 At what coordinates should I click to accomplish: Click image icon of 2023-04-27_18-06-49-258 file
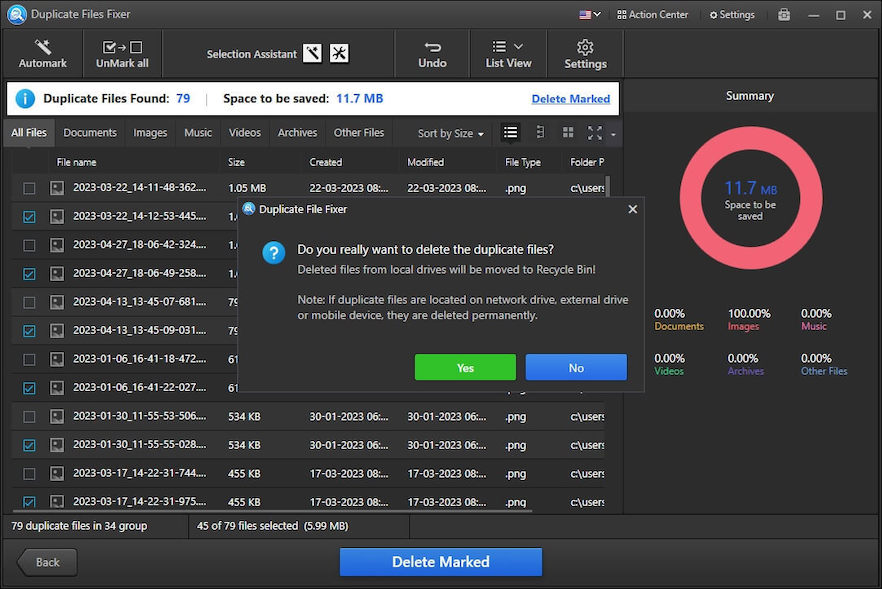[x=57, y=273]
